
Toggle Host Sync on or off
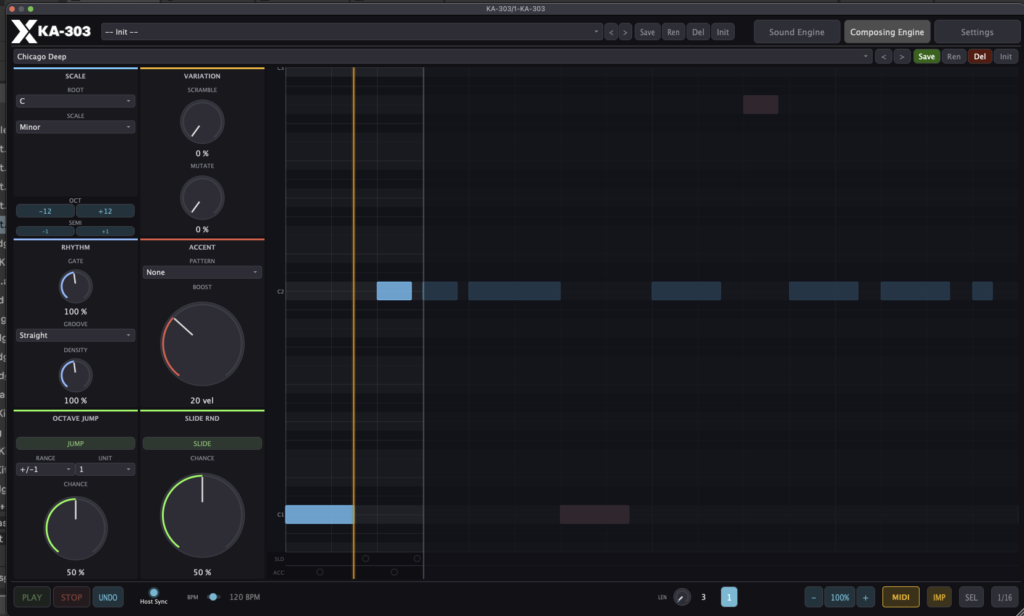(153, 592)
